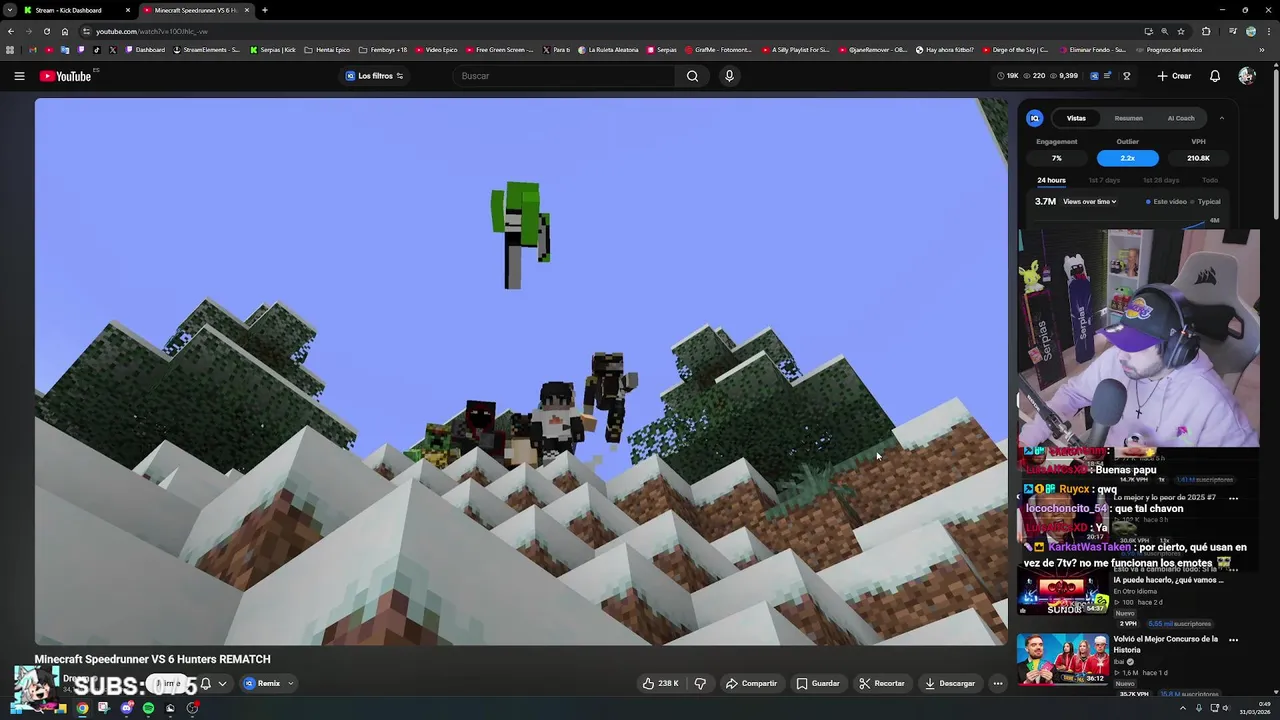
Task: Select the 1st 7 days tab
Action: click(1104, 180)
